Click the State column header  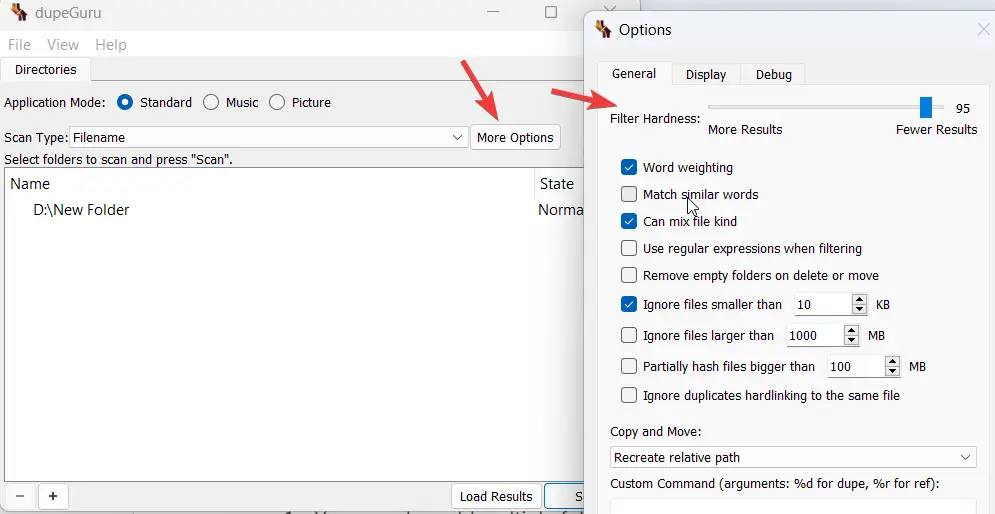[x=559, y=184]
